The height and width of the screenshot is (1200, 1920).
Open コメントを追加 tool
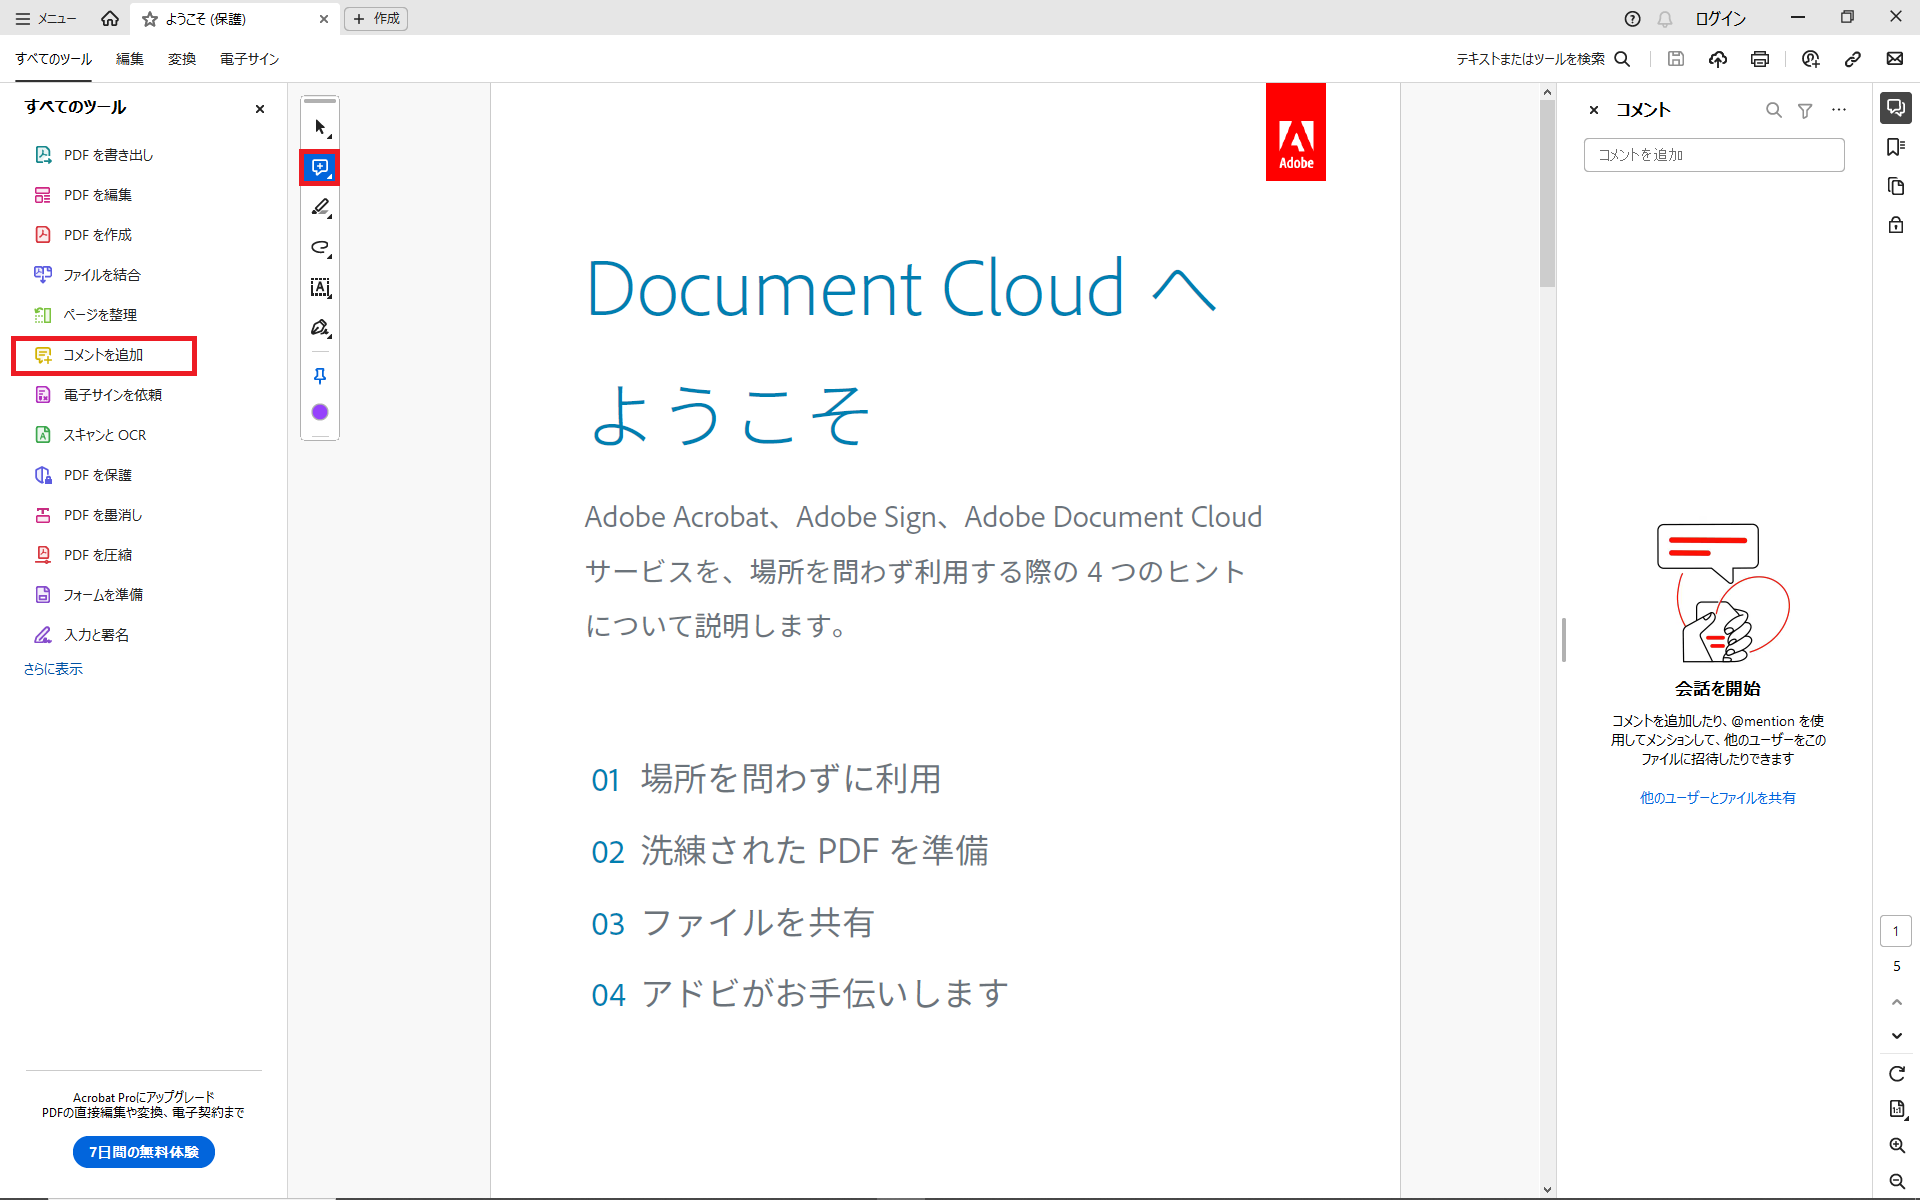pyautogui.click(x=104, y=356)
